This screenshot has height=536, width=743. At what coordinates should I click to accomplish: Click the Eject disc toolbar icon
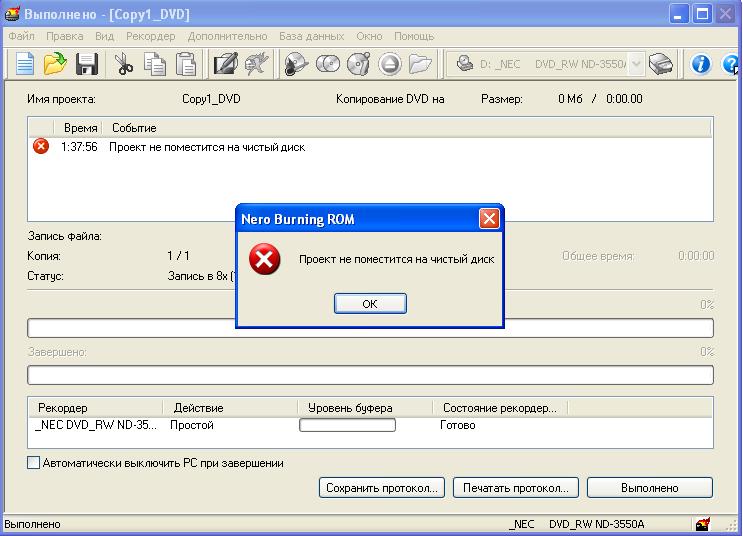click(389, 64)
